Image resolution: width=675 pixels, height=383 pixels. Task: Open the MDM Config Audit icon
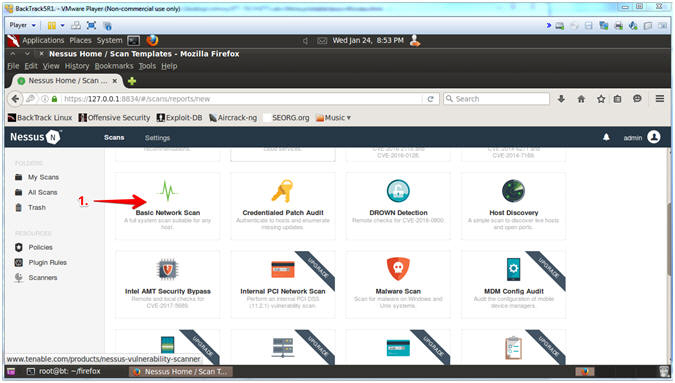tap(513, 269)
